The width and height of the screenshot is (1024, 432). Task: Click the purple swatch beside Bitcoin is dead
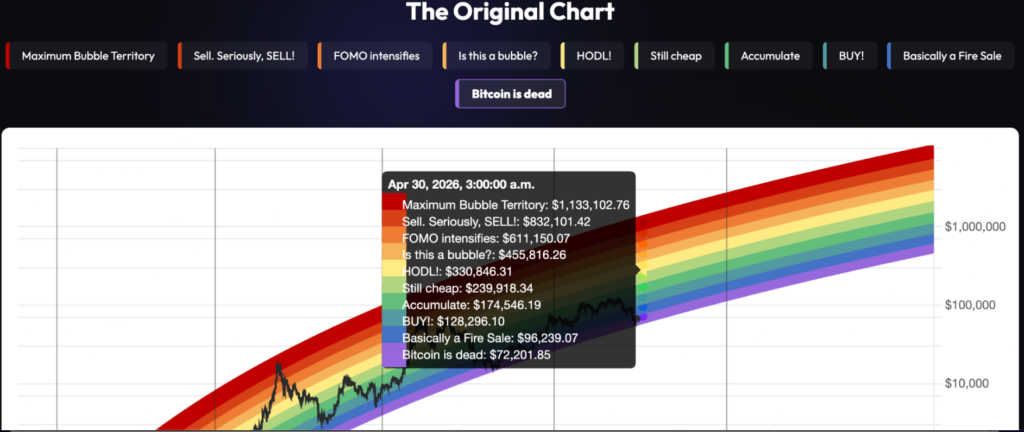458,94
